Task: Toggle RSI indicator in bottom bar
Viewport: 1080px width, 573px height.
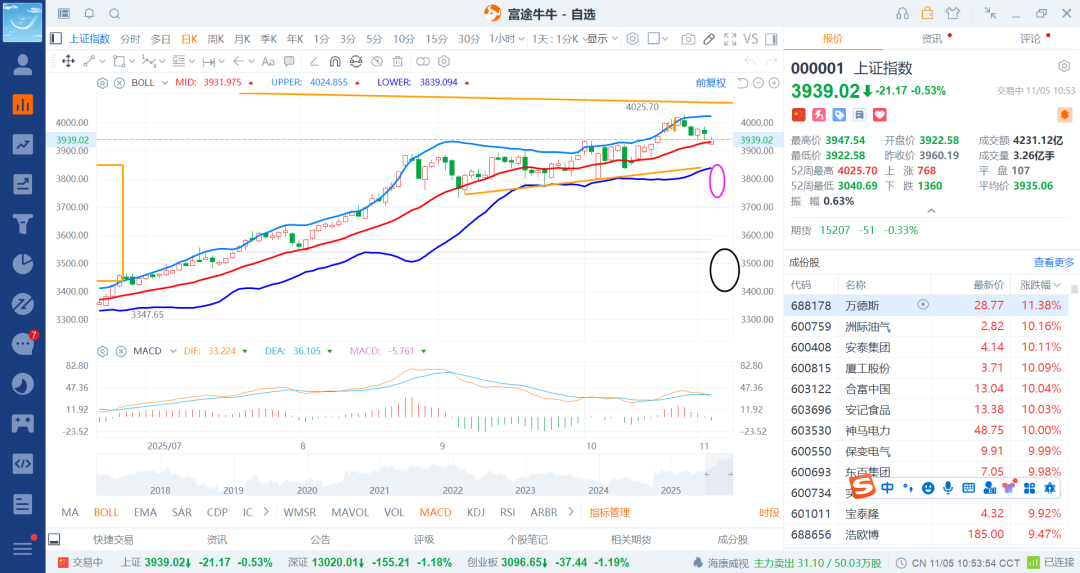Action: coord(508,512)
